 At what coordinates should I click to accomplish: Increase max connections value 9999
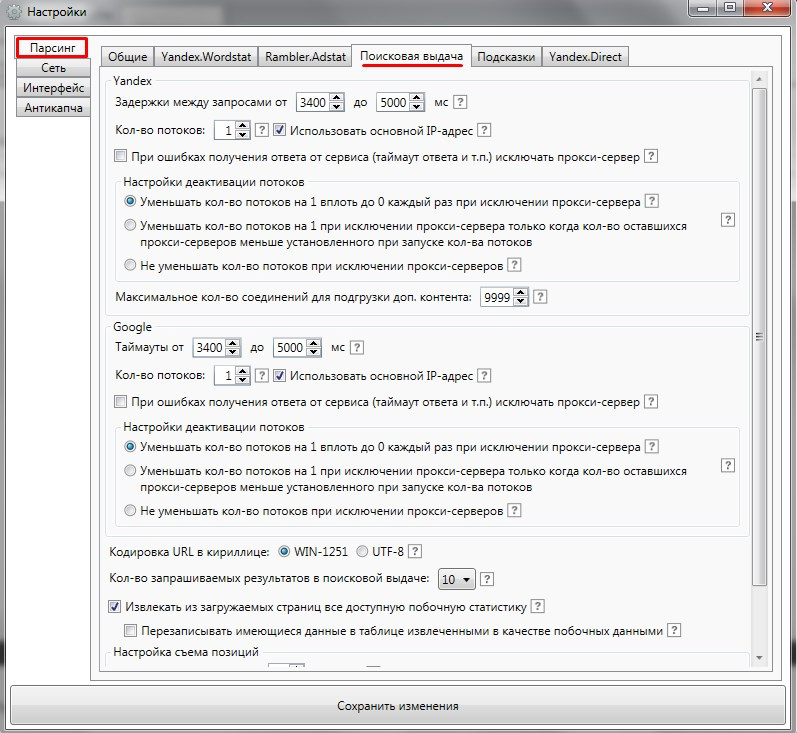[x=520, y=292]
